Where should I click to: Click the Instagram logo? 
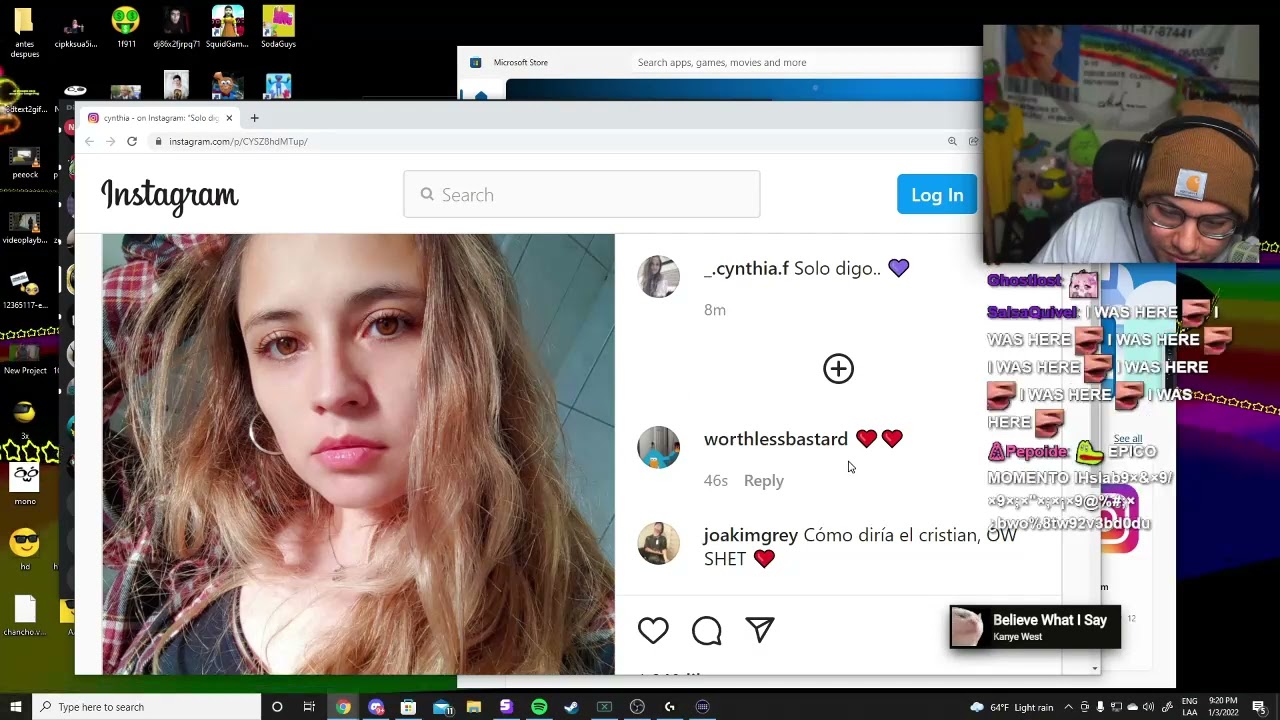pos(170,196)
